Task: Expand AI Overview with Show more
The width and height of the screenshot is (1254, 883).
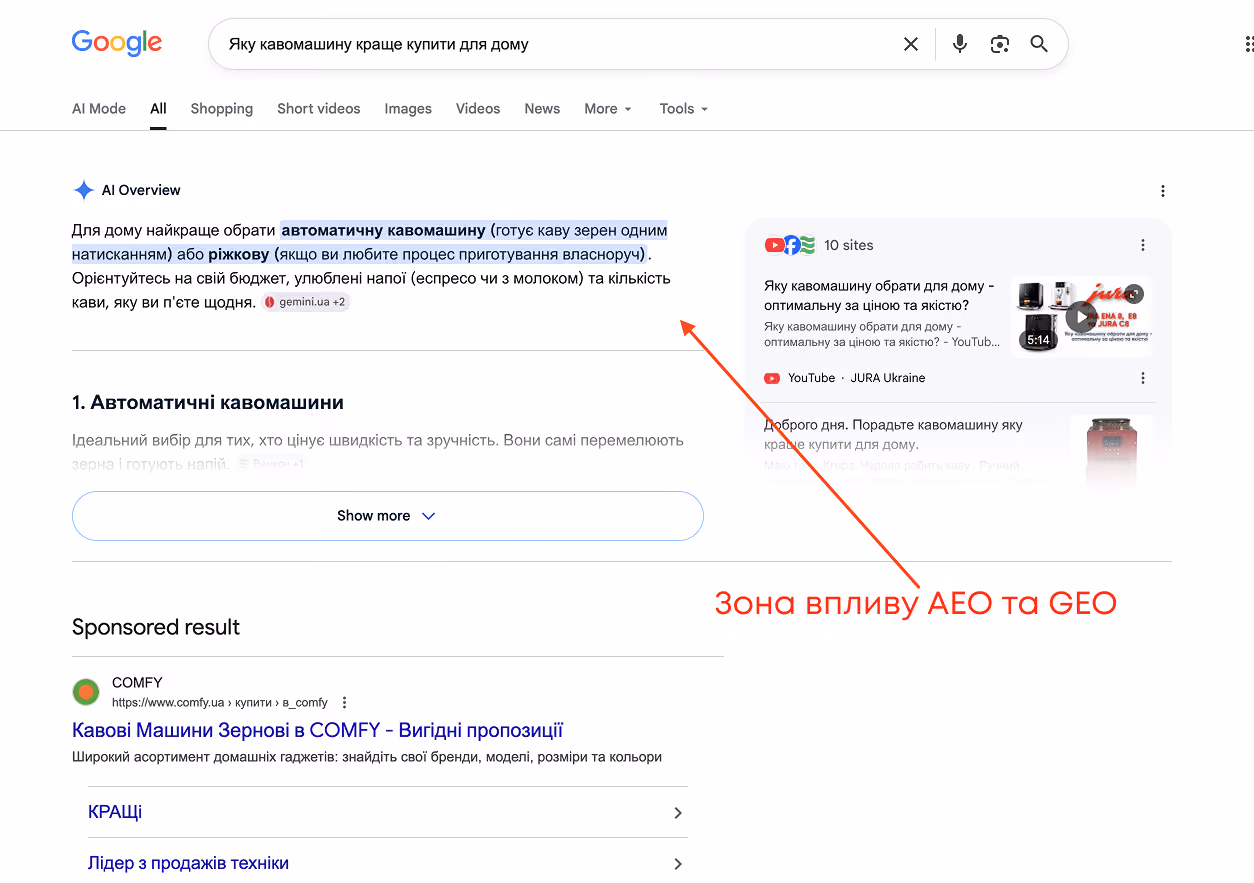Action: (x=388, y=516)
